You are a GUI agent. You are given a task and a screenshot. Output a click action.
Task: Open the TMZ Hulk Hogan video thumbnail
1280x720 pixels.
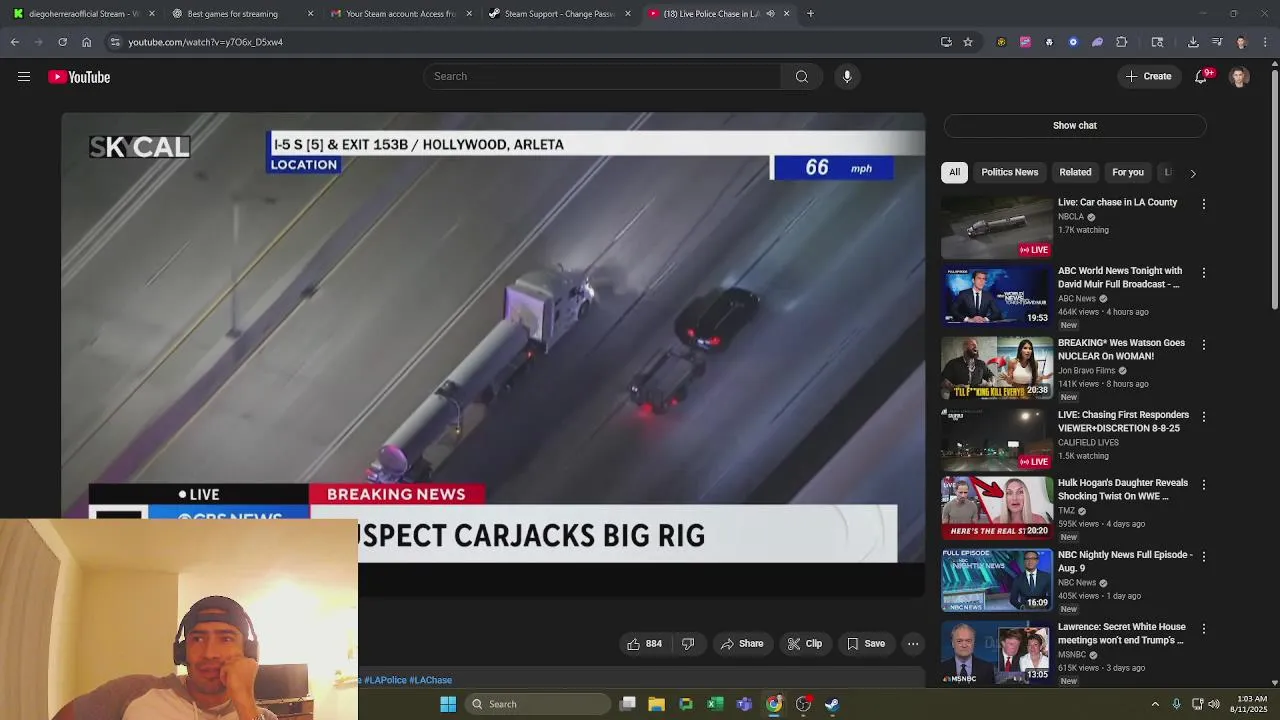(x=996, y=507)
